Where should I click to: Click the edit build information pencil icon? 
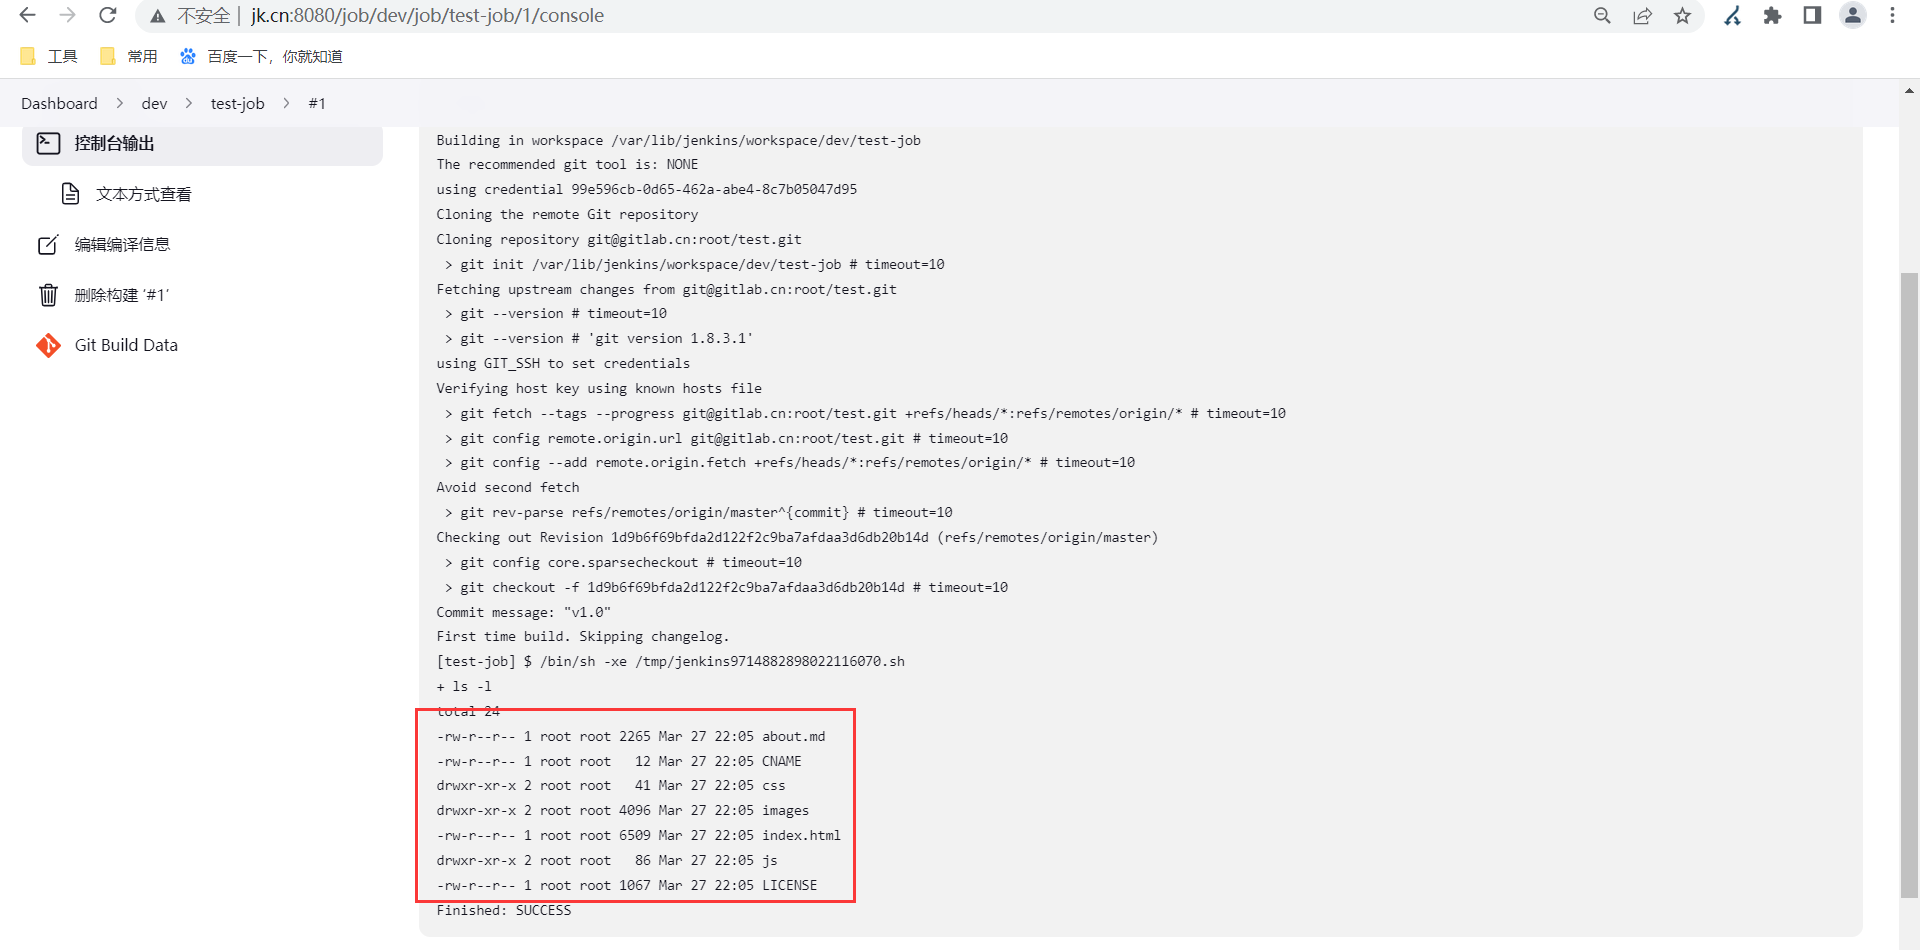click(48, 244)
